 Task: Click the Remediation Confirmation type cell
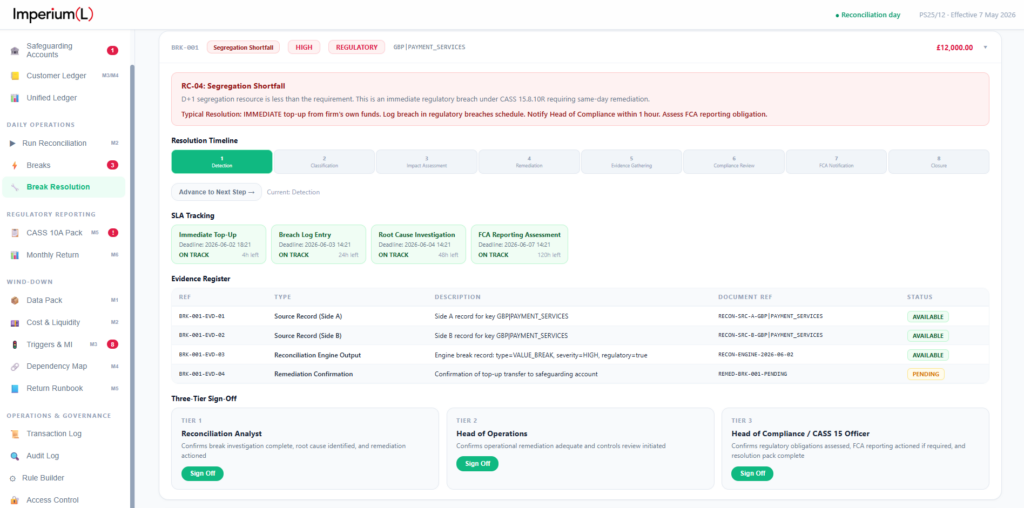coord(313,374)
